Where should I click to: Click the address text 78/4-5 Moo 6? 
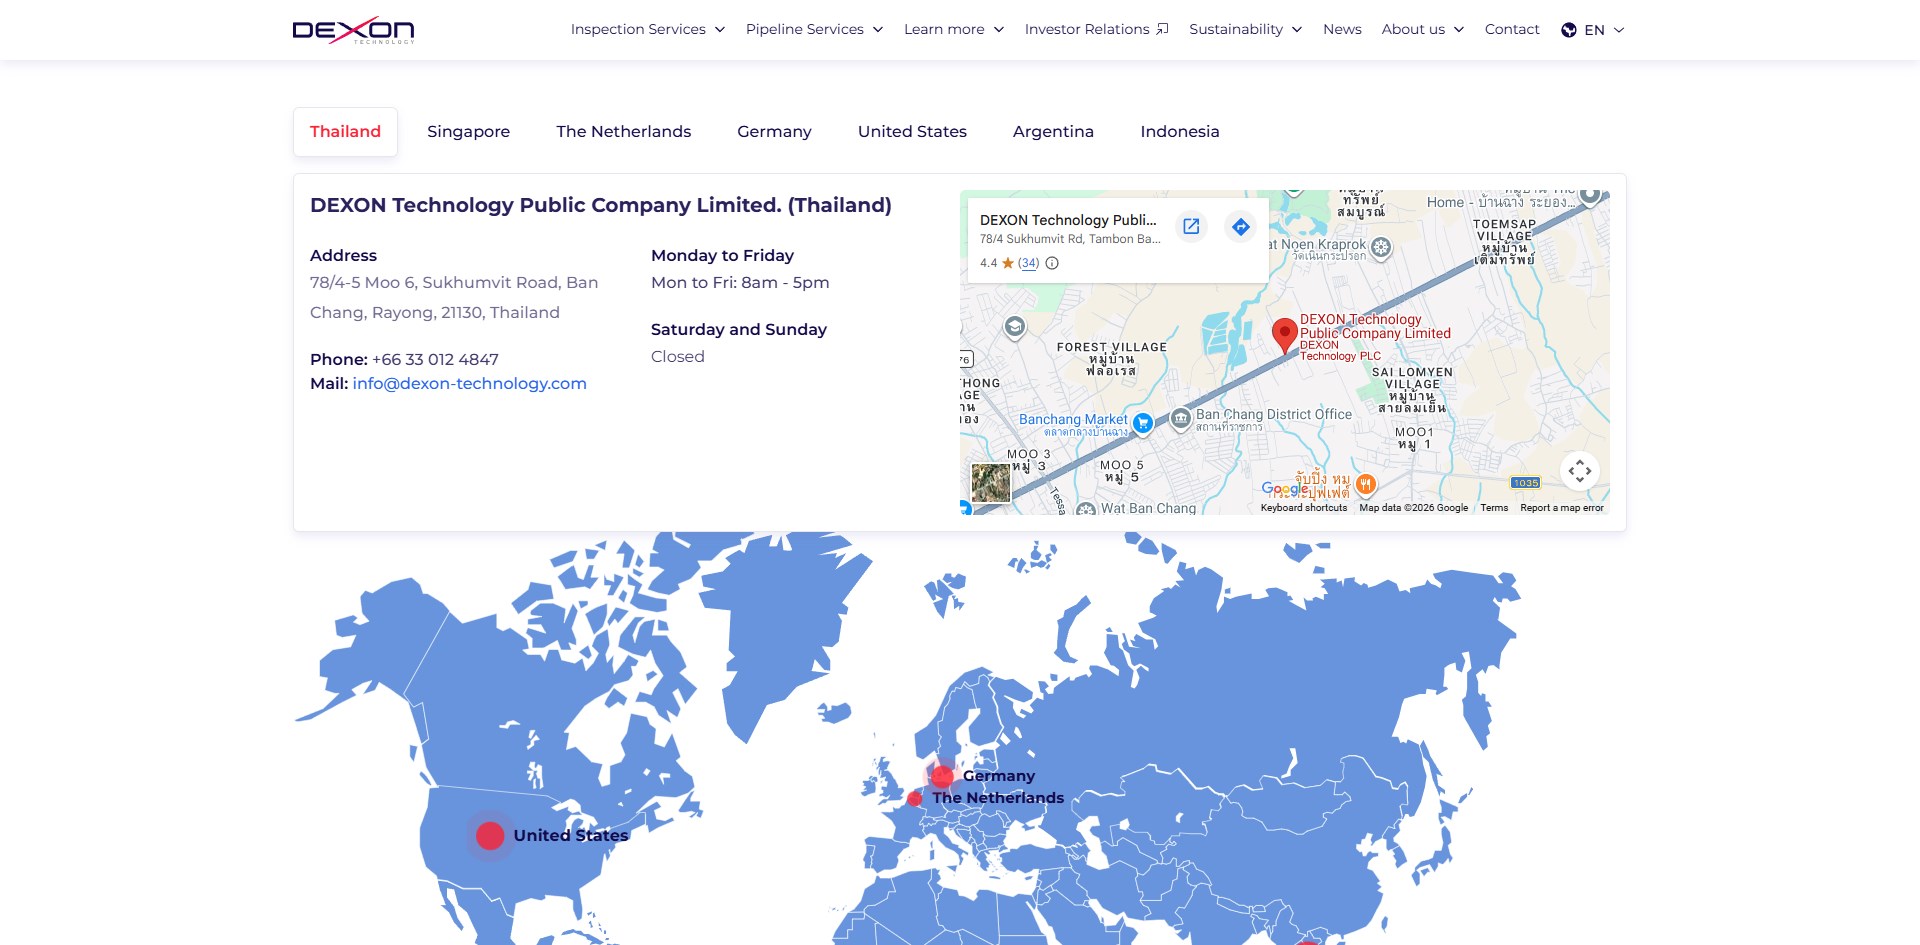click(454, 298)
